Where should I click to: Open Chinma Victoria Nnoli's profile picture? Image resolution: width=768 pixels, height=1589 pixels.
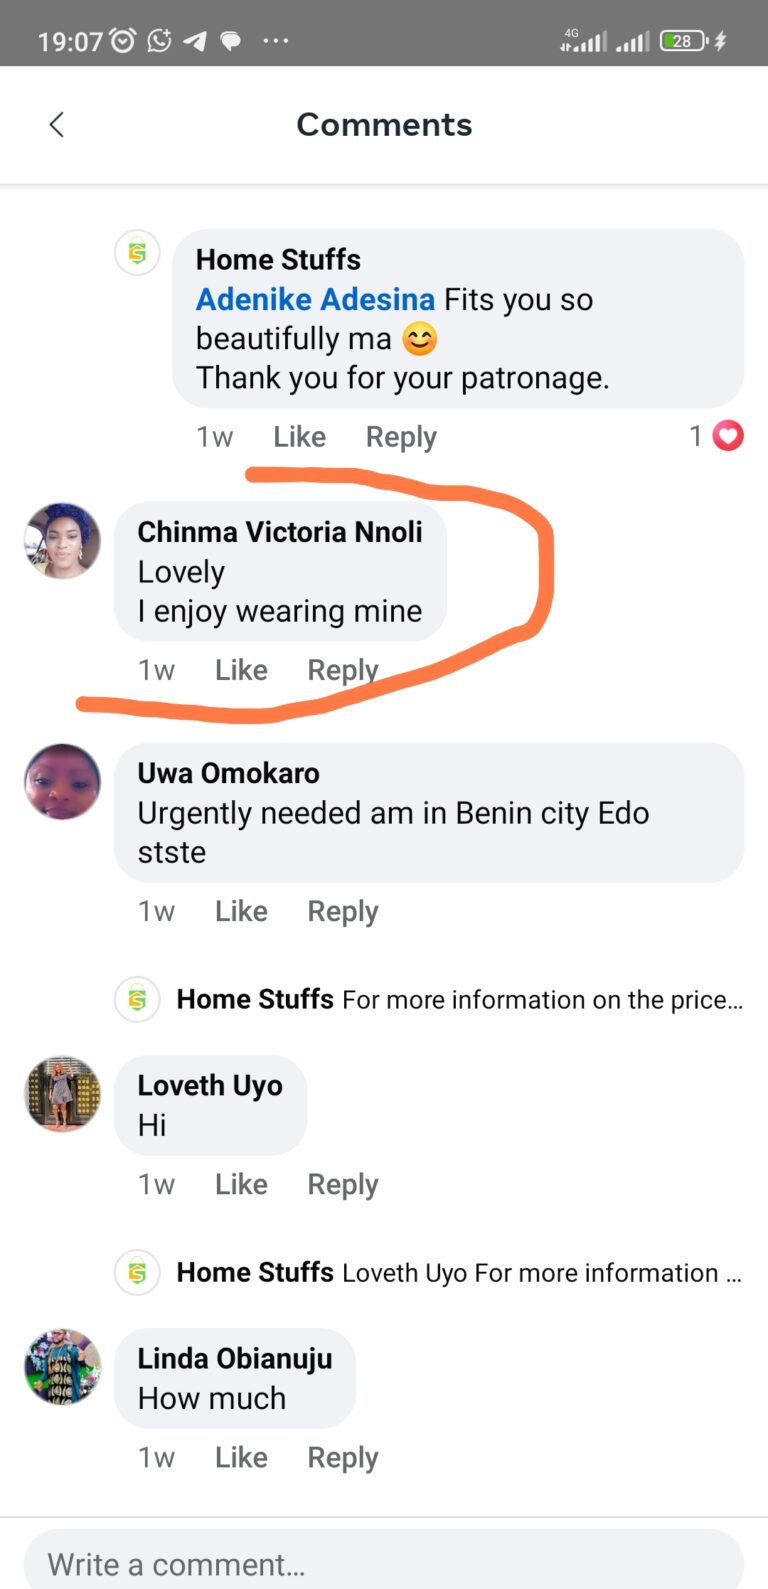pyautogui.click(x=62, y=541)
